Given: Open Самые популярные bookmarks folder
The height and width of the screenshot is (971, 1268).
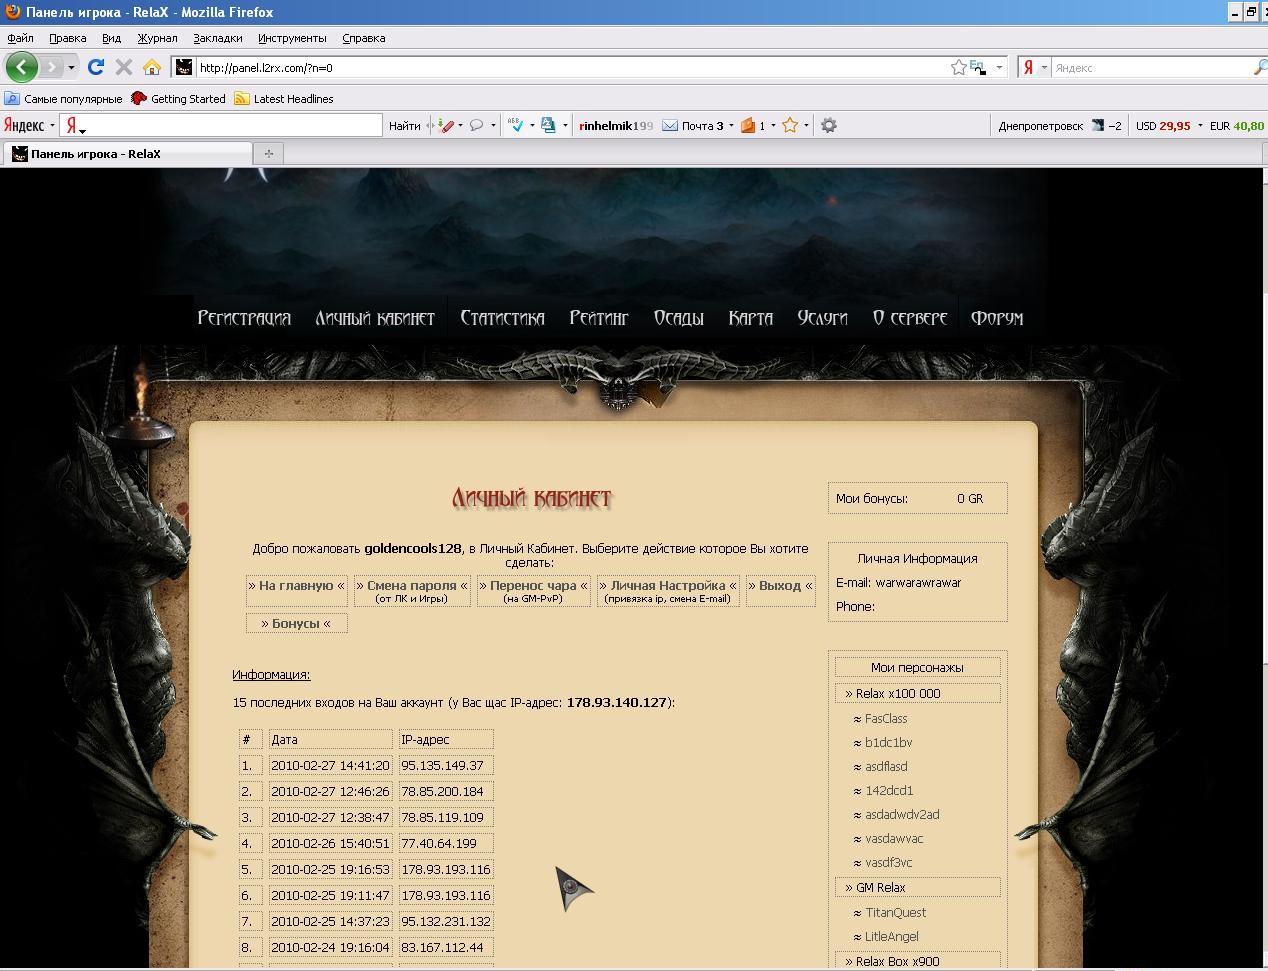Looking at the screenshot, I should [63, 99].
